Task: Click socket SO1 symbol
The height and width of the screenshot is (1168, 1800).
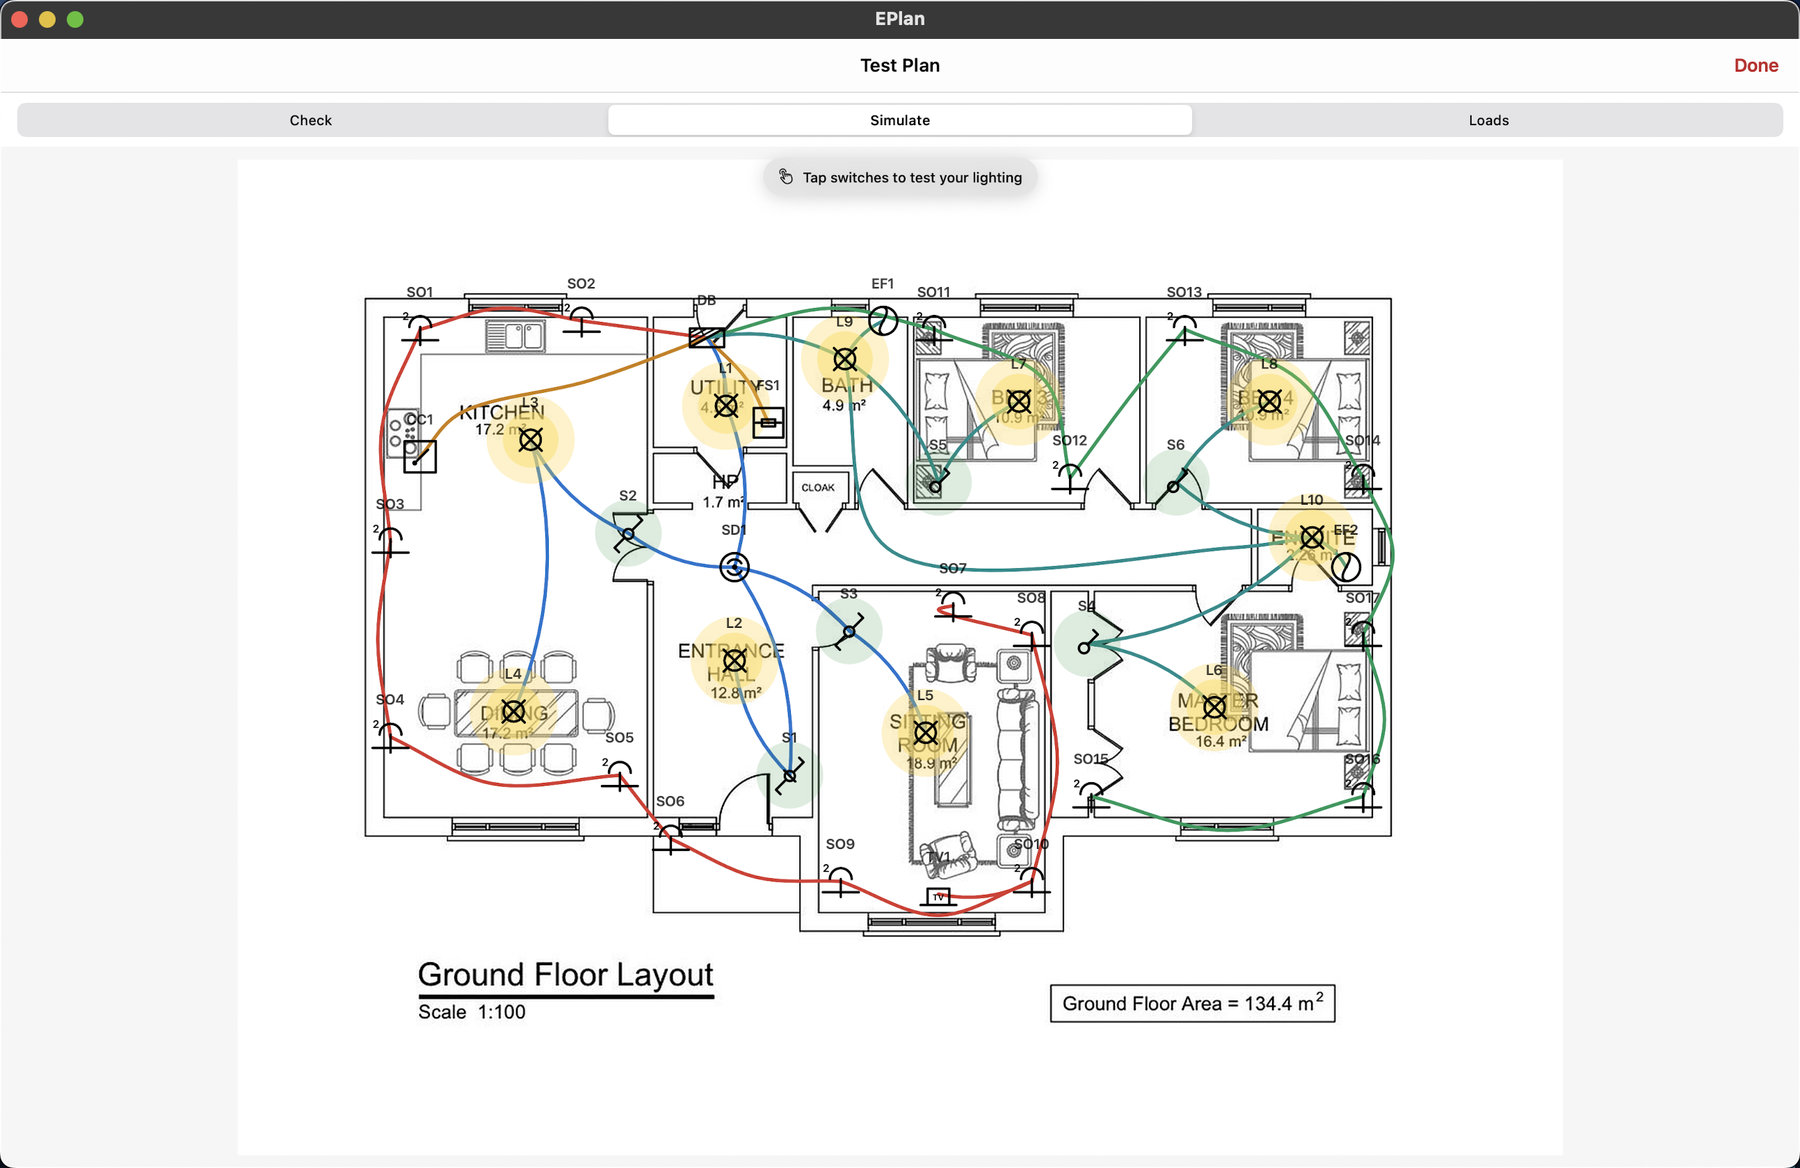Action: point(420,330)
